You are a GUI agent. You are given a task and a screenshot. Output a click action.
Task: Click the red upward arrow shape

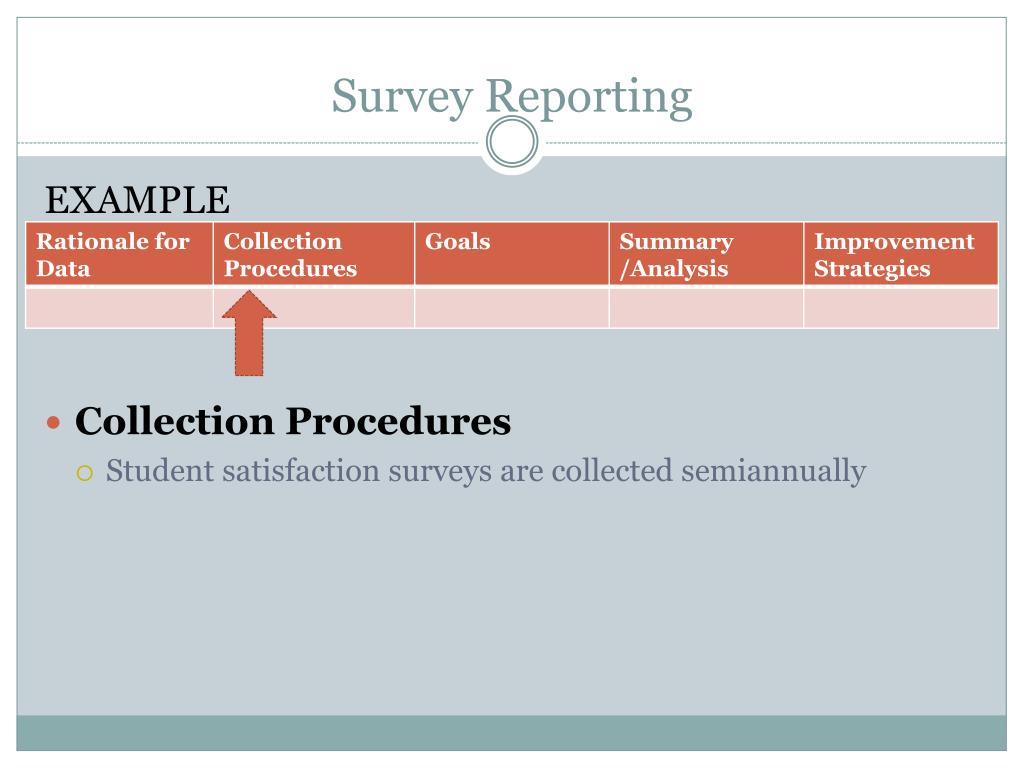click(x=249, y=334)
